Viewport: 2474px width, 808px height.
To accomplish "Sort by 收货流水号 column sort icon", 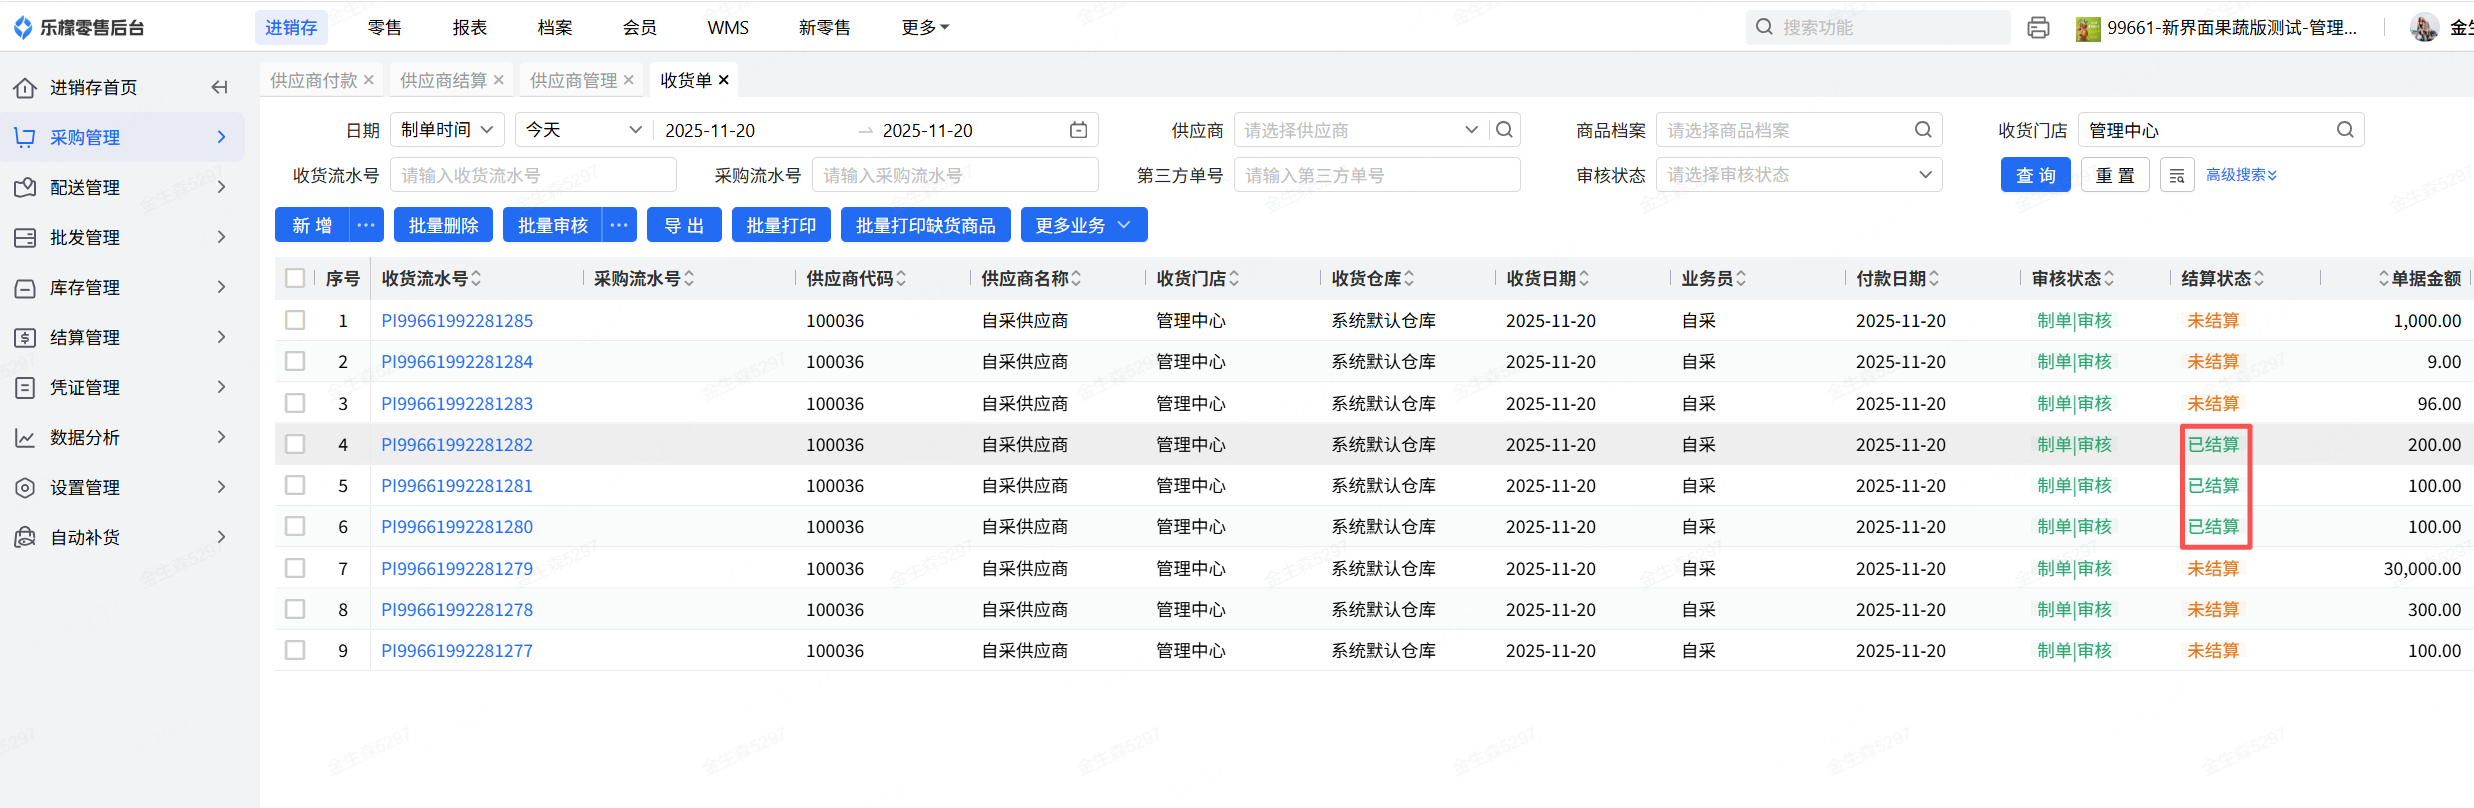I will 477,279.
